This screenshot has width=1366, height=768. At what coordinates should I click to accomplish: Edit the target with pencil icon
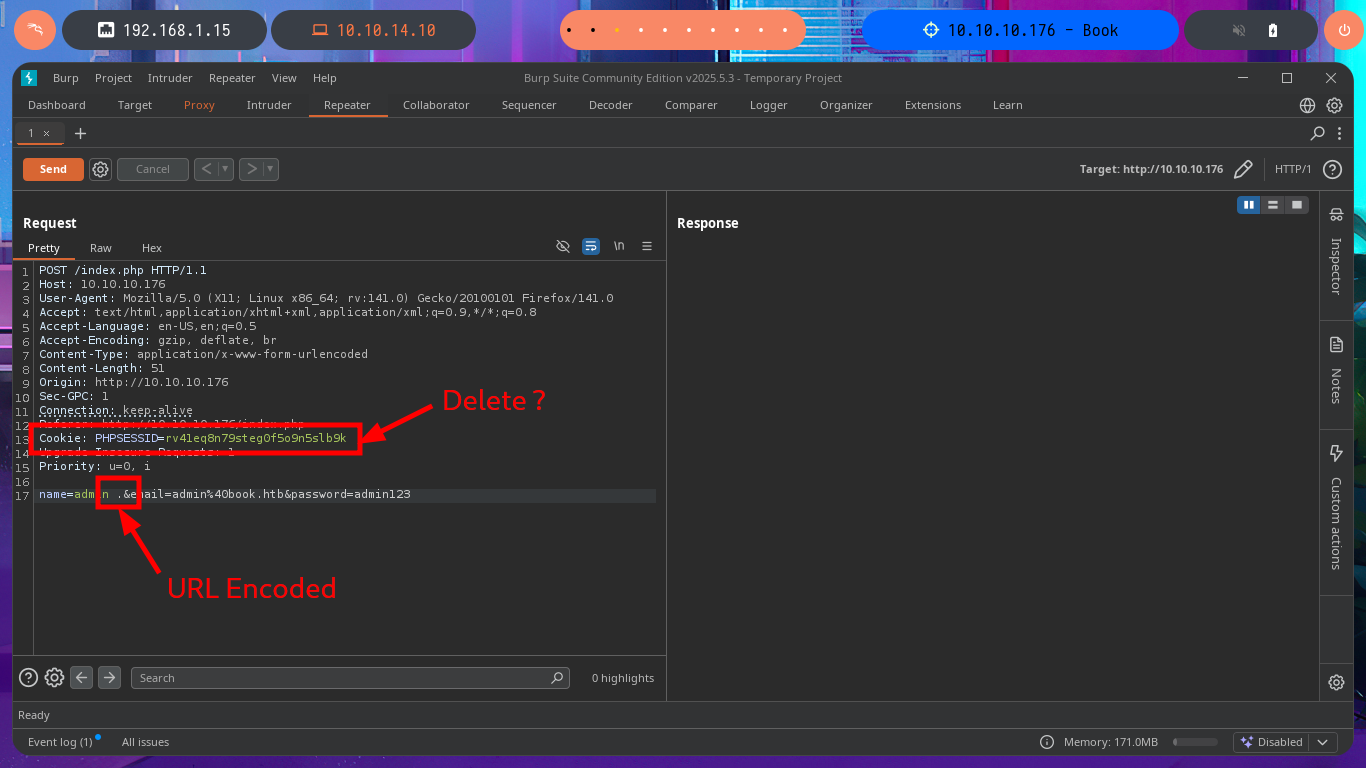(x=1243, y=169)
